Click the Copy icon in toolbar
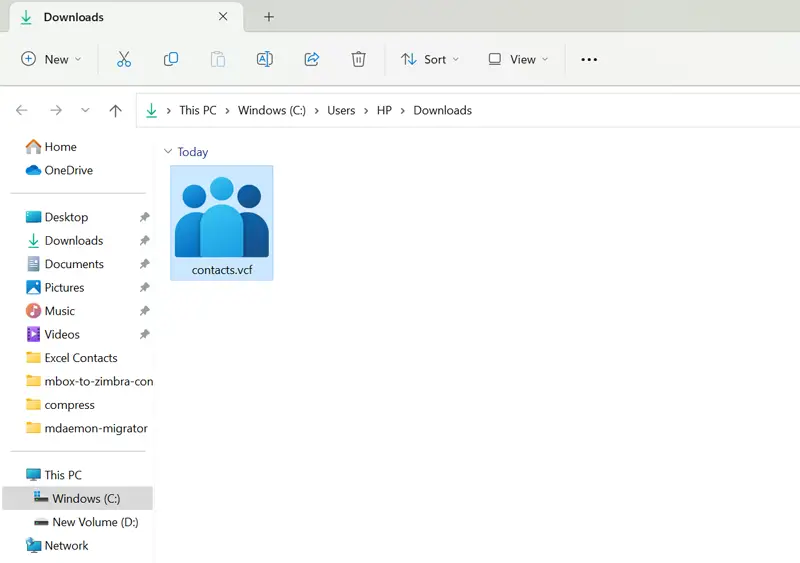Image resolution: width=800 pixels, height=563 pixels. pos(171,60)
